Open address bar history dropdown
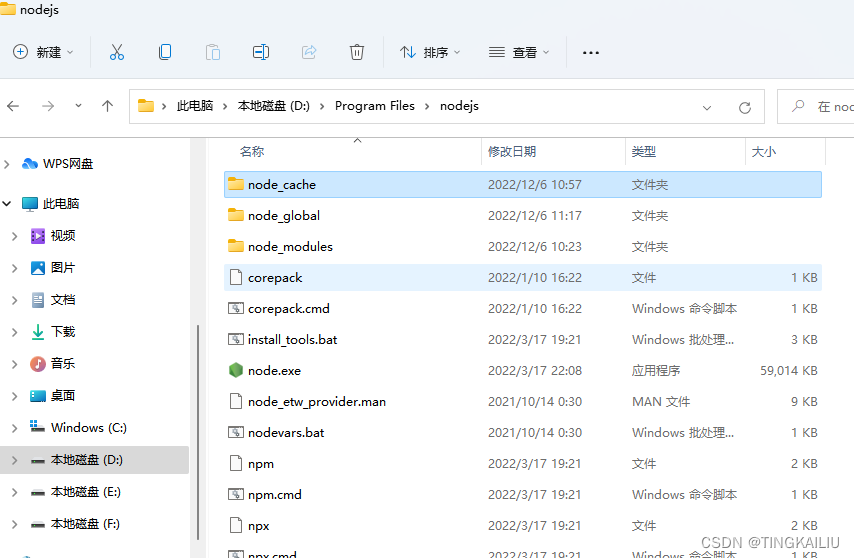This screenshot has width=854, height=558. tap(707, 108)
